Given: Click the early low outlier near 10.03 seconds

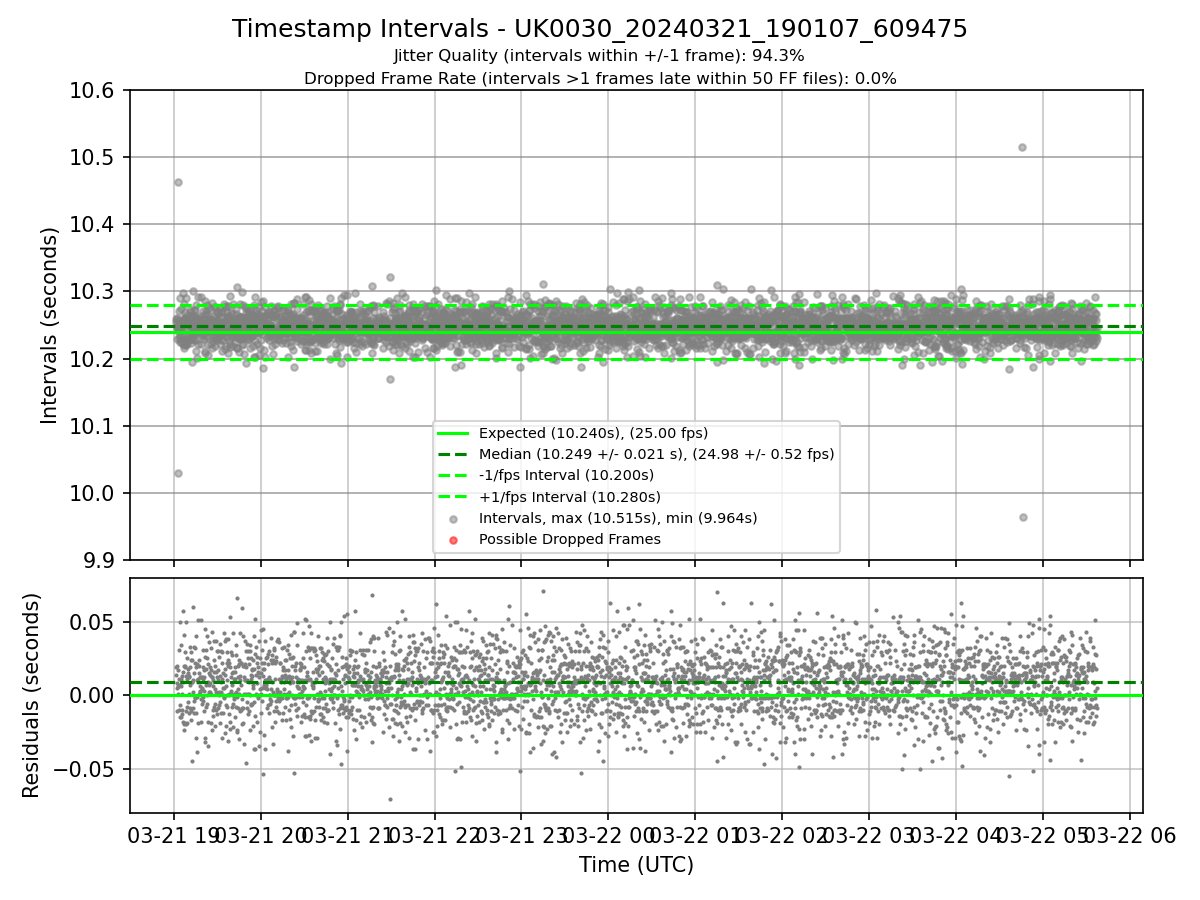Looking at the screenshot, I should 178,473.
